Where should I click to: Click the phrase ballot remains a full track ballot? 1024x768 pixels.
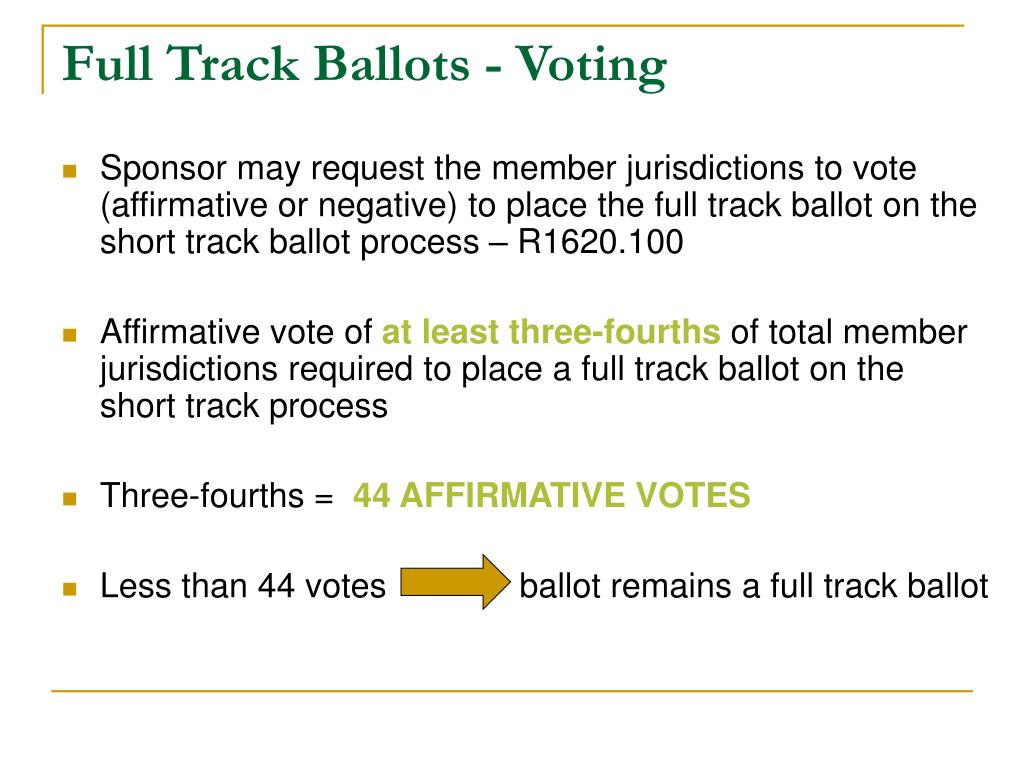pyautogui.click(x=754, y=586)
